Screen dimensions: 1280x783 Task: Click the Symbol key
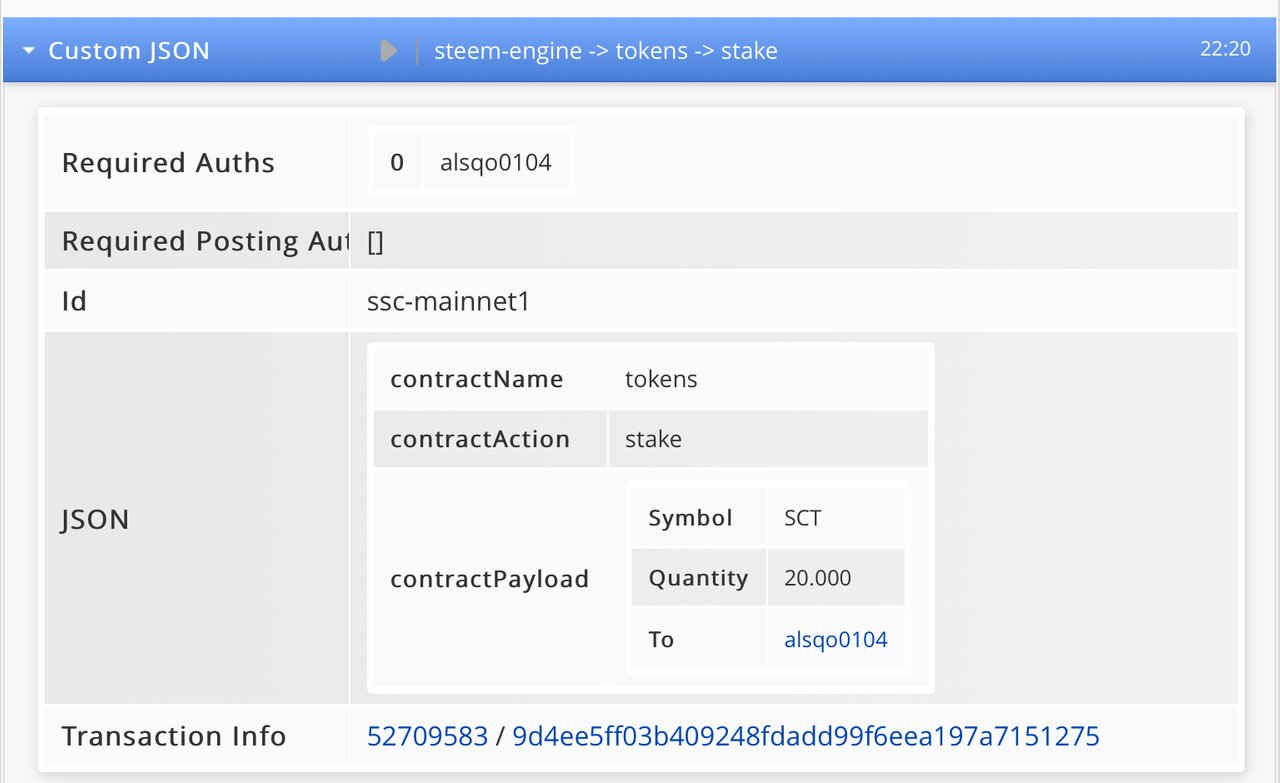click(690, 518)
